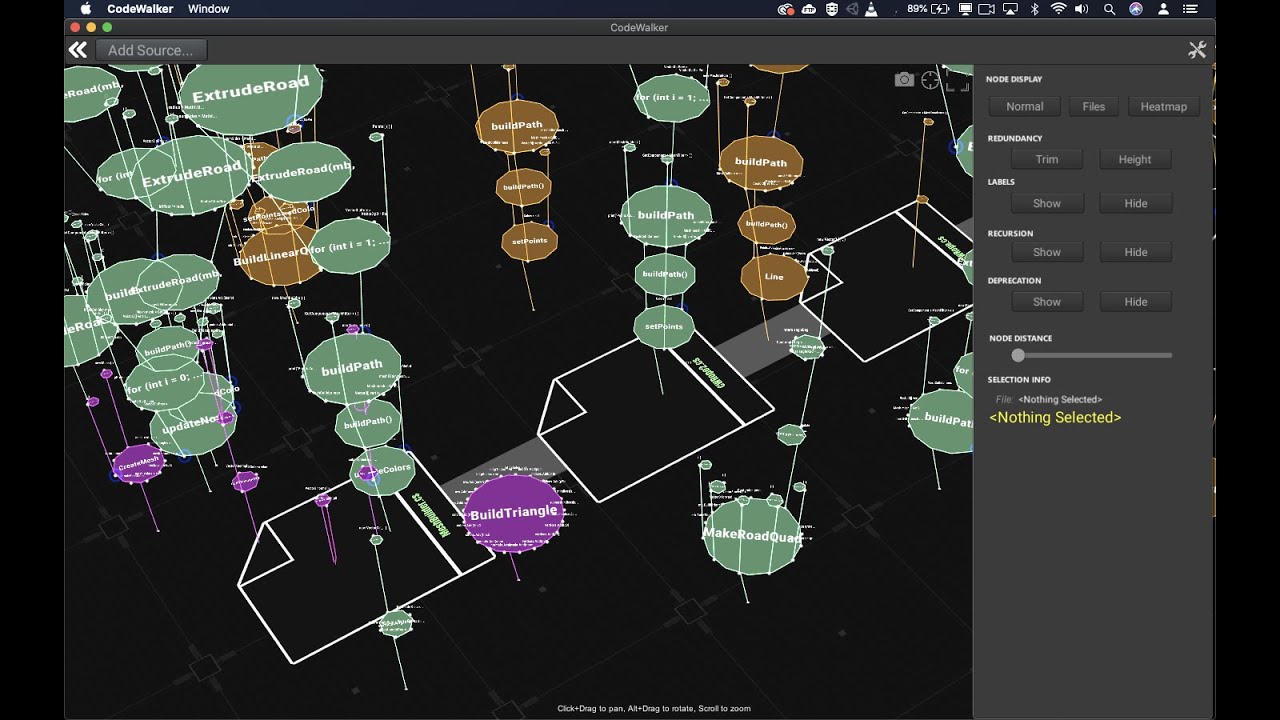Click the Node Distance slider handle
This screenshot has height=720, width=1280.
pos(1018,355)
